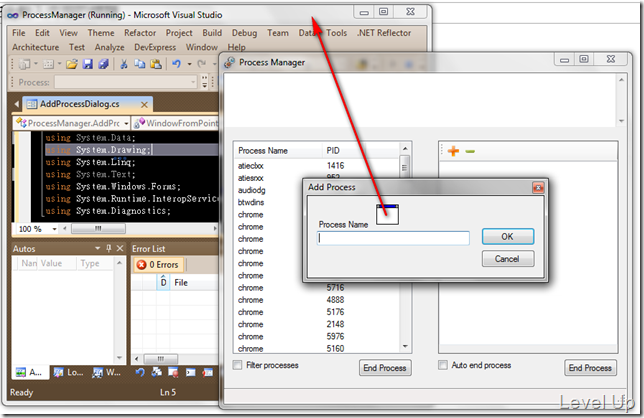Click the Process Name text field
644x418 pixels.
393,238
